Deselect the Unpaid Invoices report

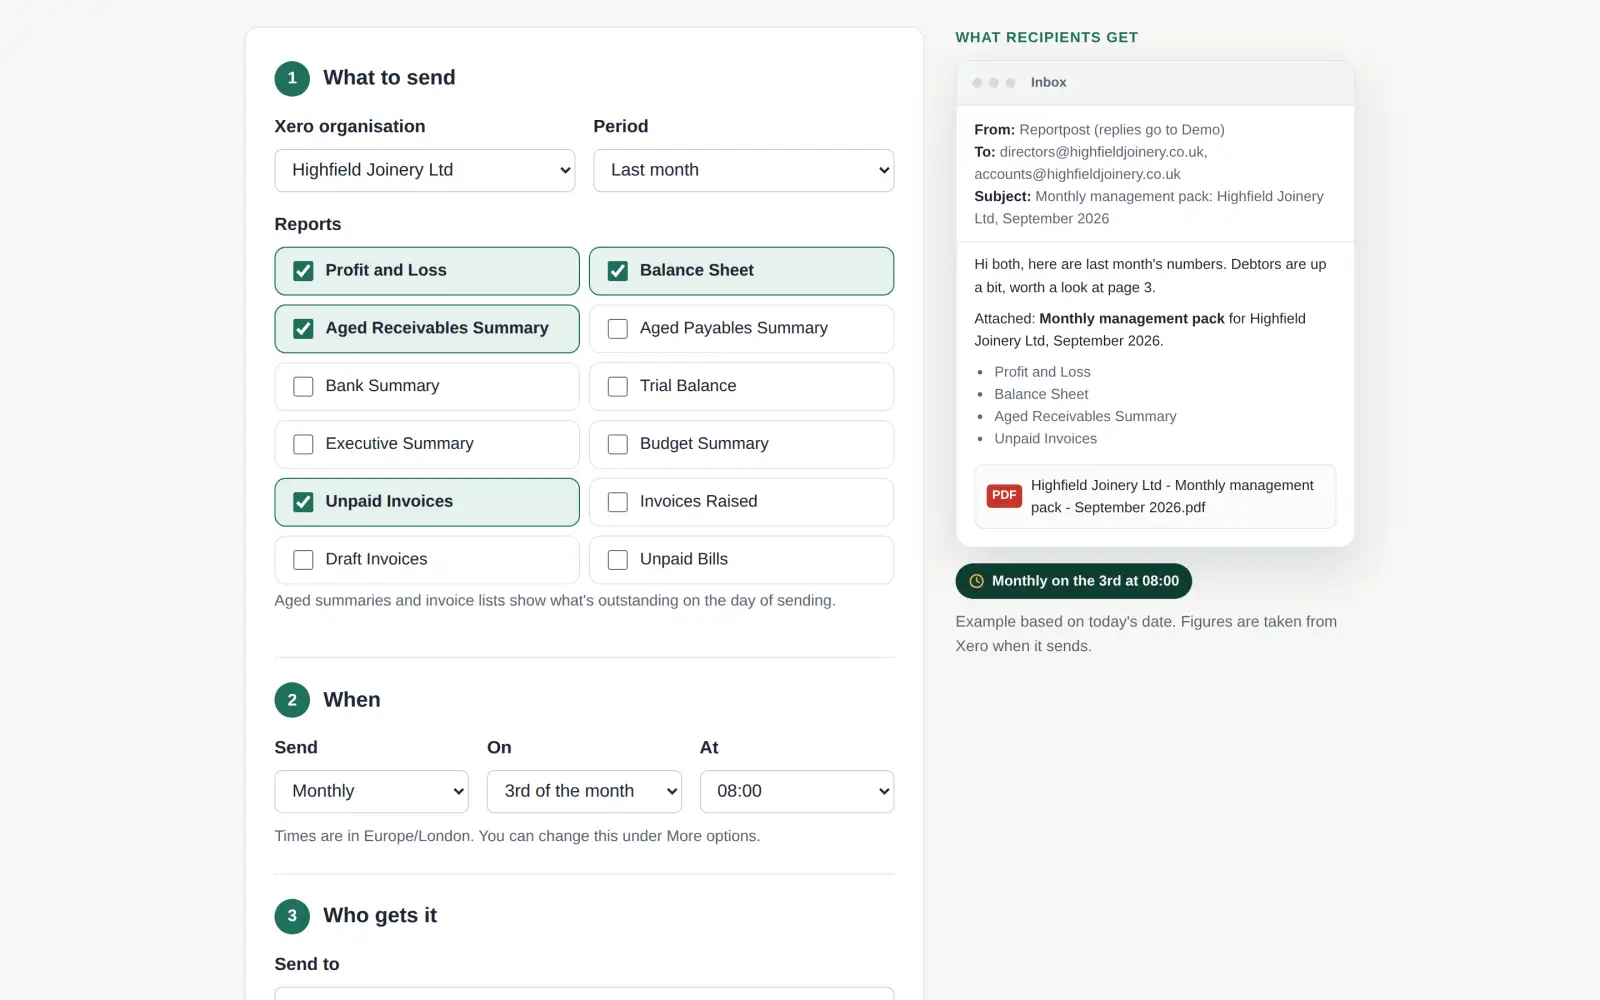[303, 502]
